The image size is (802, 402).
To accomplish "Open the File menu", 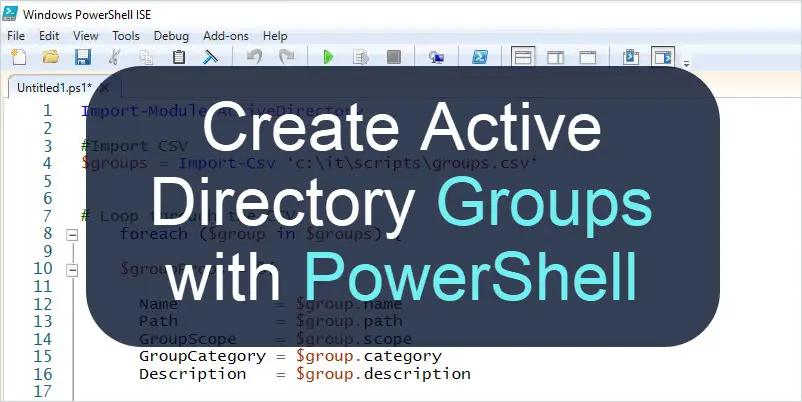I will [x=16, y=36].
